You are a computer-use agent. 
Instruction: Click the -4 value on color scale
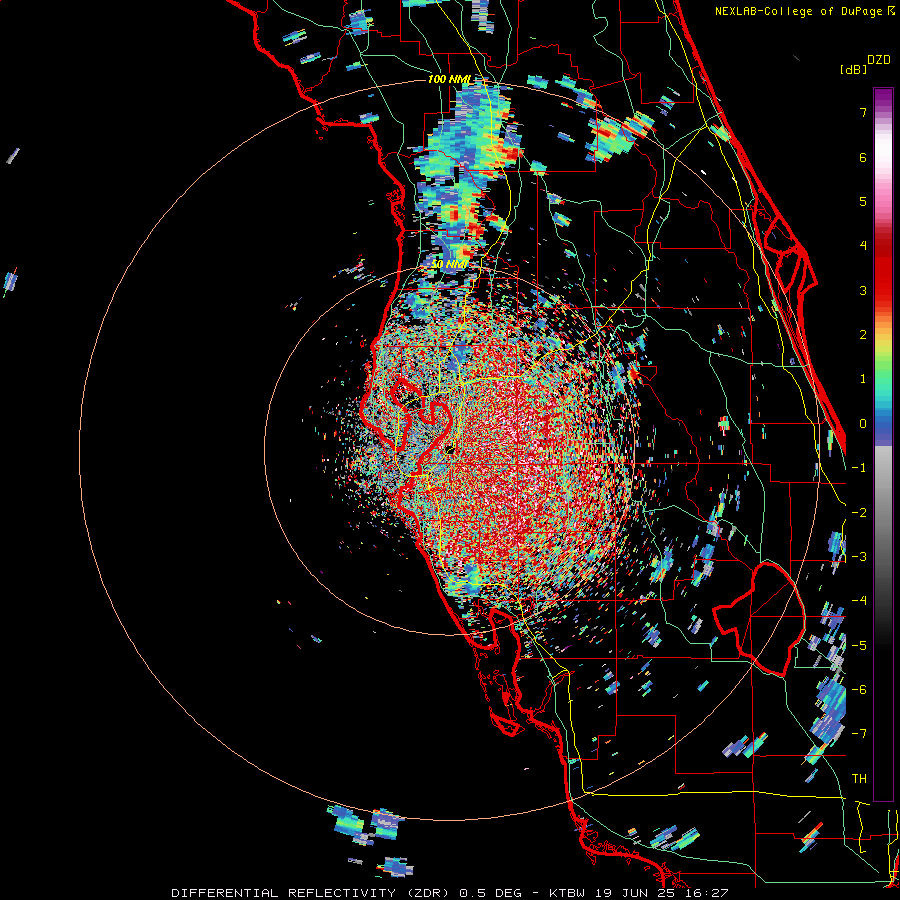click(x=859, y=601)
